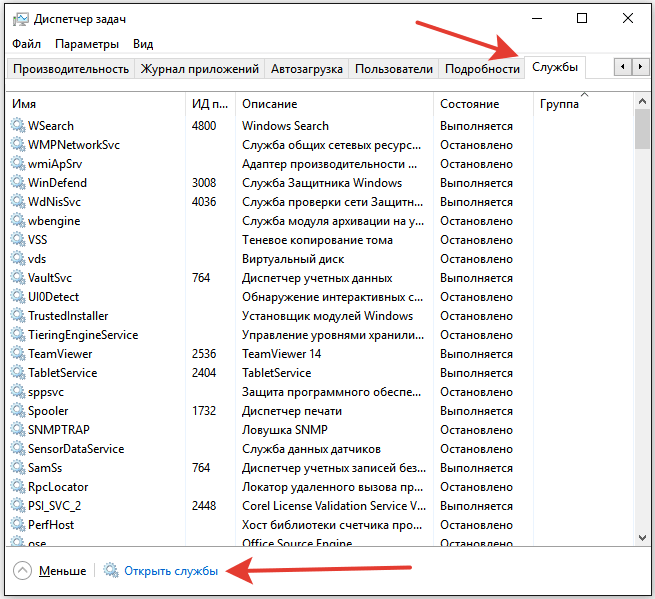This screenshot has width=655, height=599.
Task: Open the Автозагрузка tab
Action: (x=307, y=69)
